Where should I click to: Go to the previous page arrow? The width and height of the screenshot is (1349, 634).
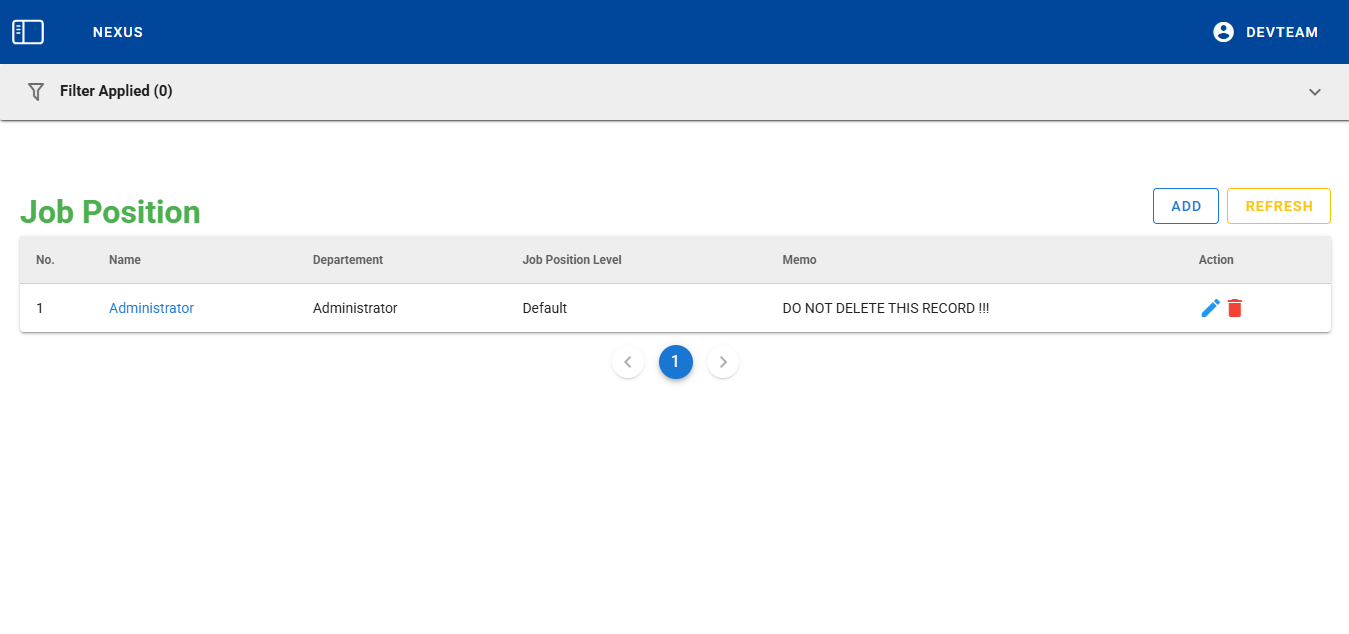628,362
